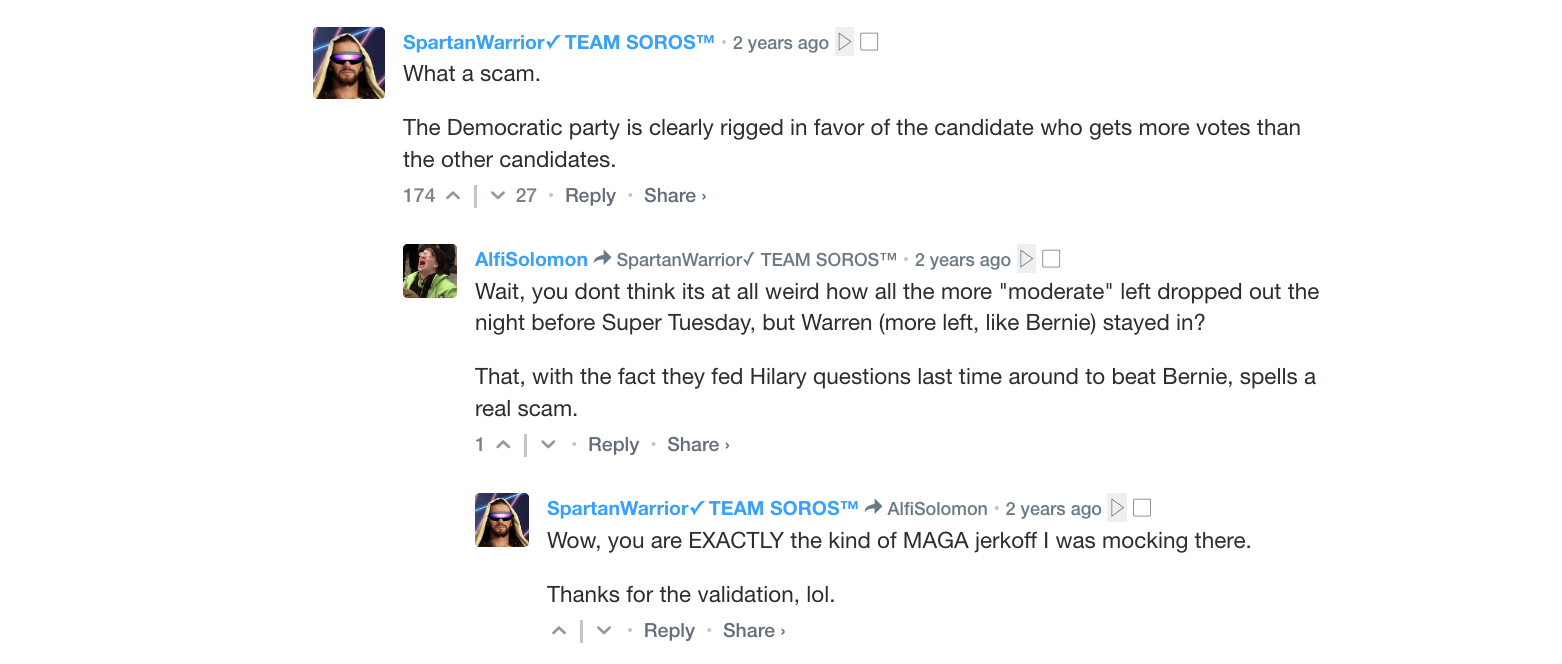Upvote the "Thanks for the validation" comment
1562x664 pixels.
[x=559, y=631]
